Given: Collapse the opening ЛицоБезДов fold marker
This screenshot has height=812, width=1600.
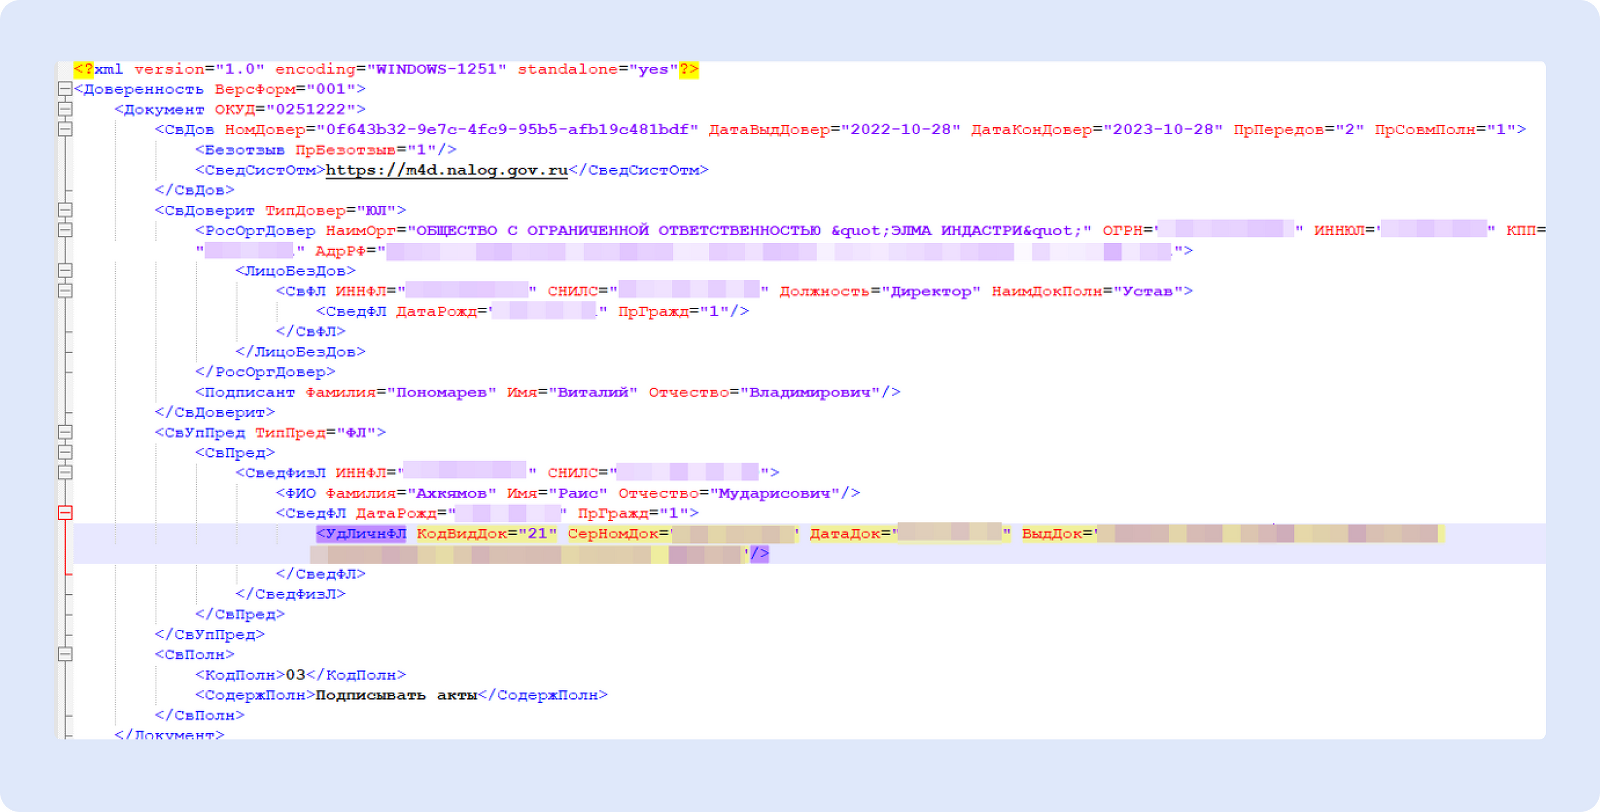Looking at the screenshot, I should [65, 271].
